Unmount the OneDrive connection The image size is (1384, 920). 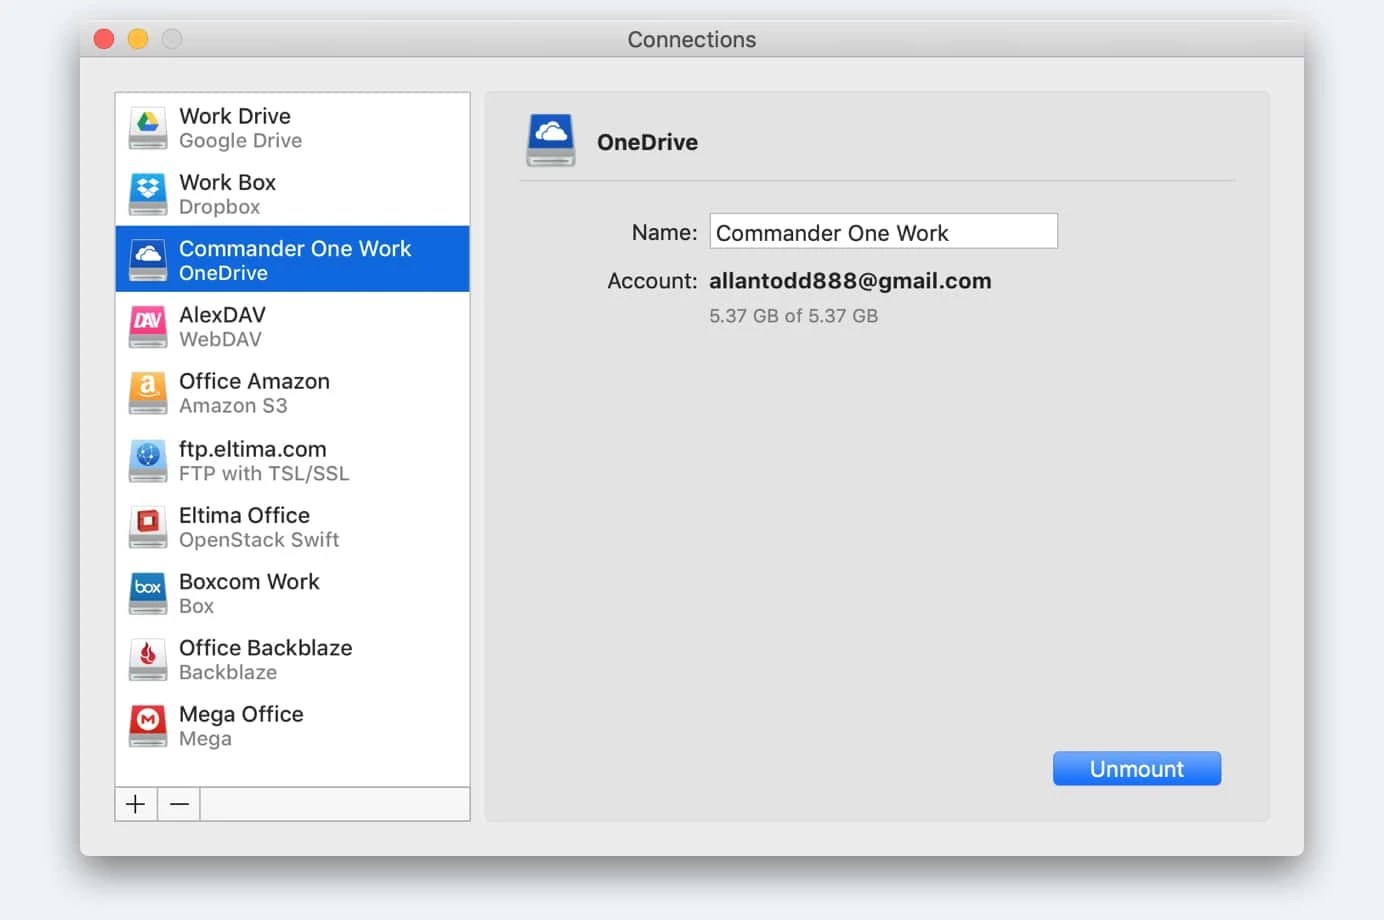pyautogui.click(x=1137, y=768)
